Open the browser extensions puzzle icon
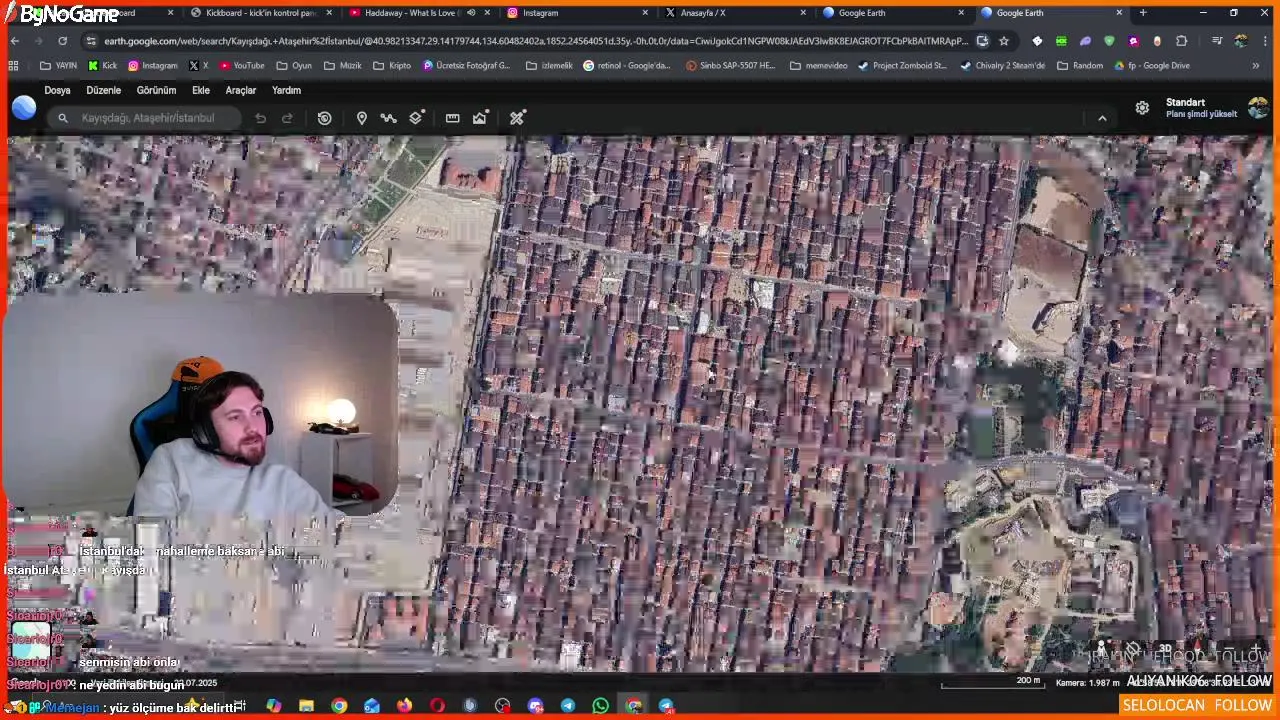The width and height of the screenshot is (1280, 720). click(1182, 41)
